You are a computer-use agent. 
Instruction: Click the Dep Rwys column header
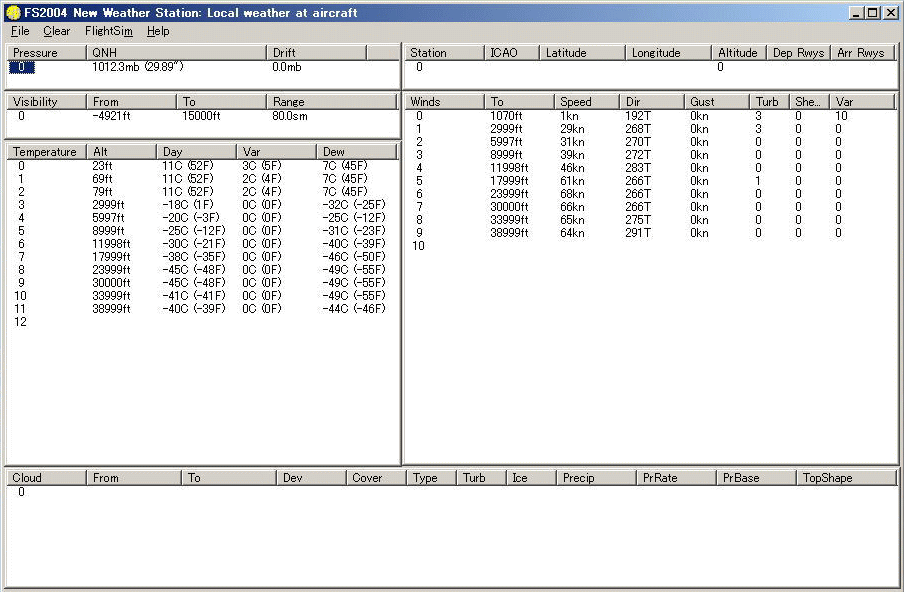point(798,53)
